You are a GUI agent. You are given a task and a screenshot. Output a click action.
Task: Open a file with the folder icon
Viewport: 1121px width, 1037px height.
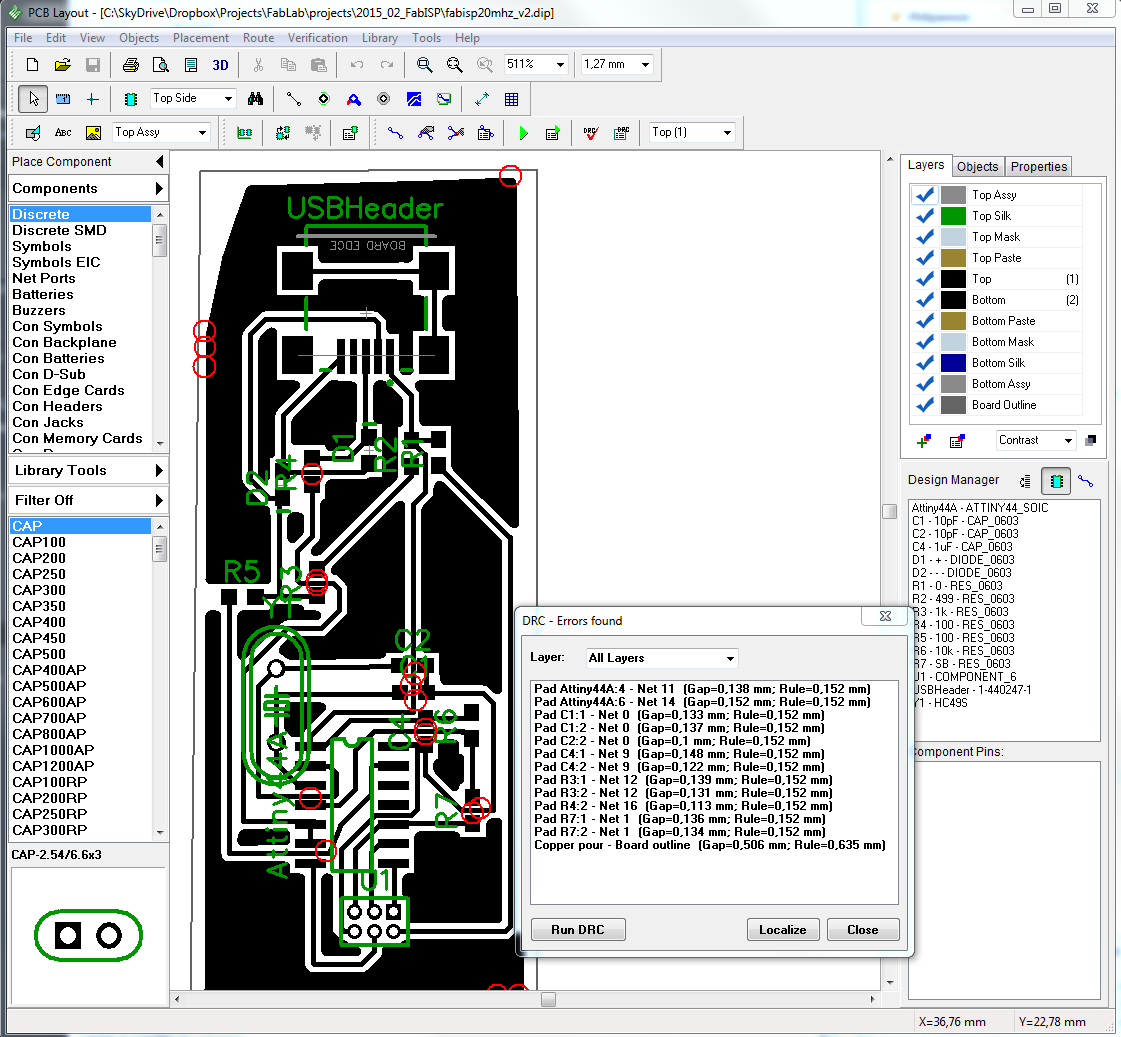pos(62,64)
